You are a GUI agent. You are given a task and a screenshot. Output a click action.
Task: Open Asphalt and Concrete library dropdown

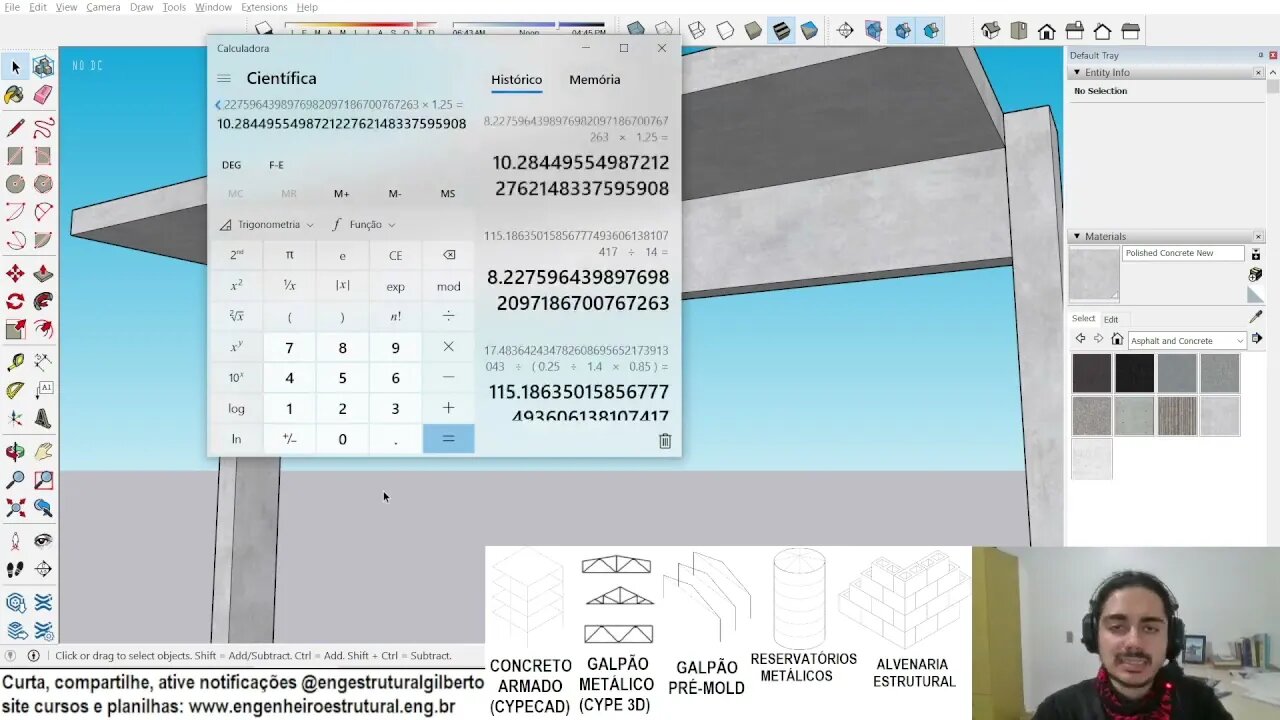[x=1187, y=341]
